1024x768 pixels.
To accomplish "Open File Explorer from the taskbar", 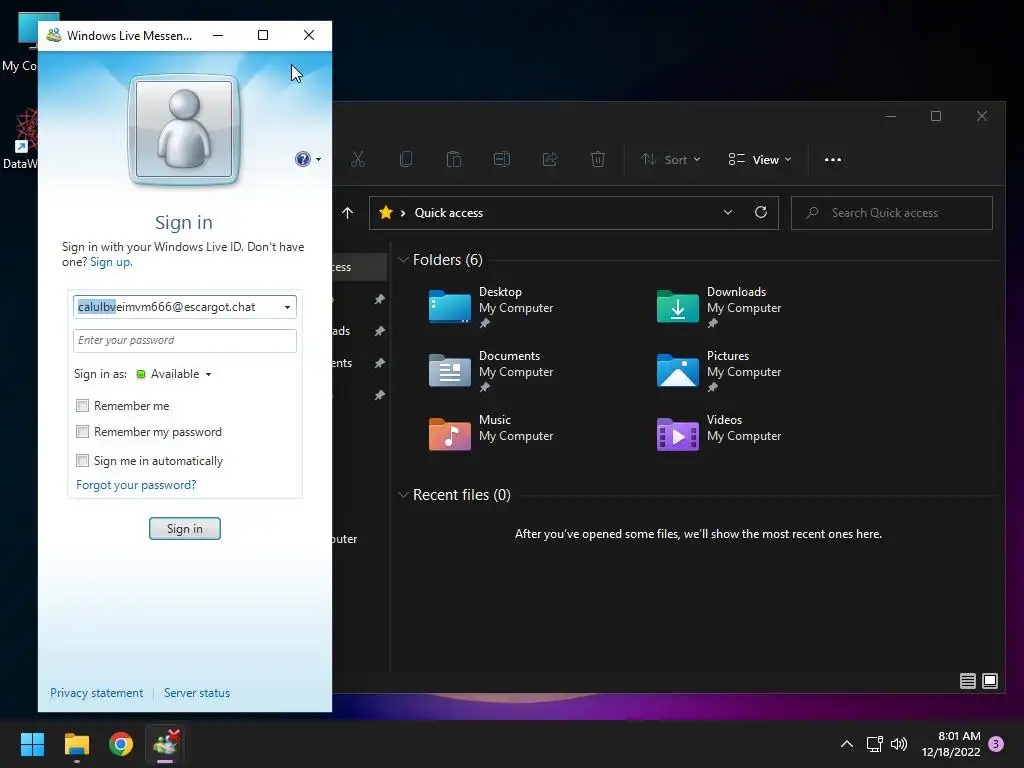I will (76, 744).
